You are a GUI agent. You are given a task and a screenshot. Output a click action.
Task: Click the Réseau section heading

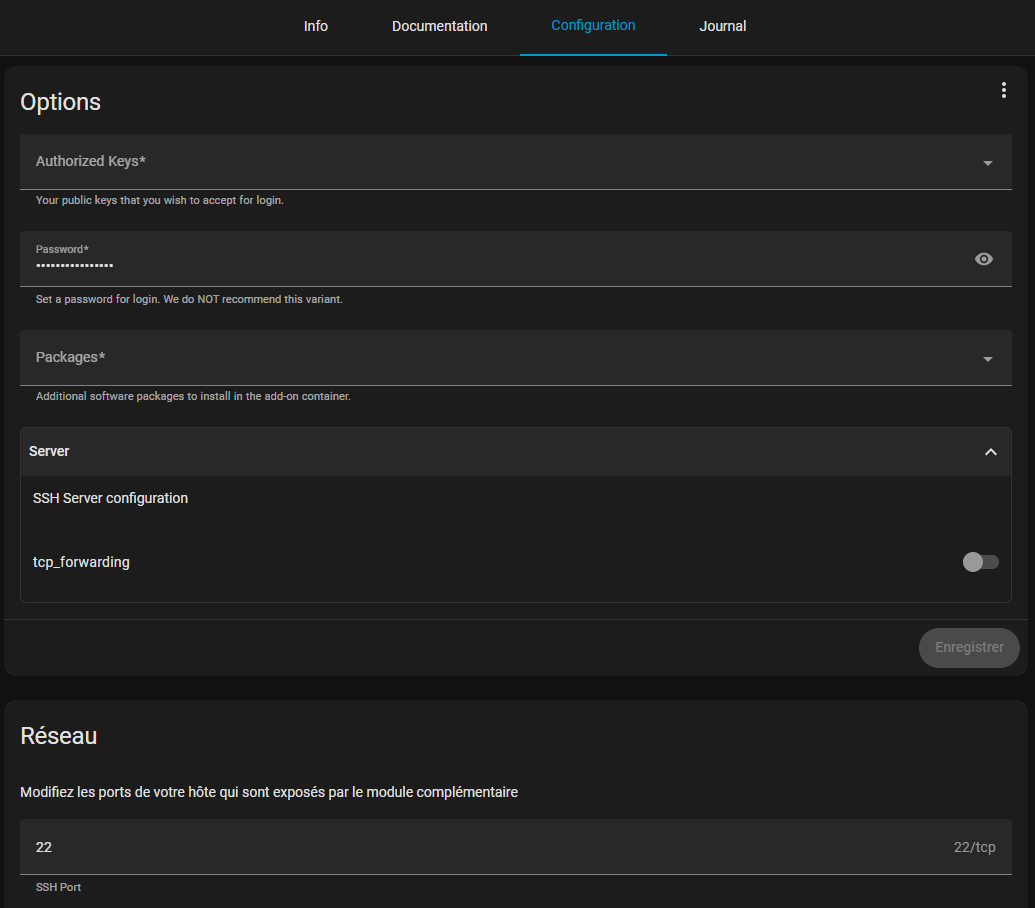[x=59, y=736]
